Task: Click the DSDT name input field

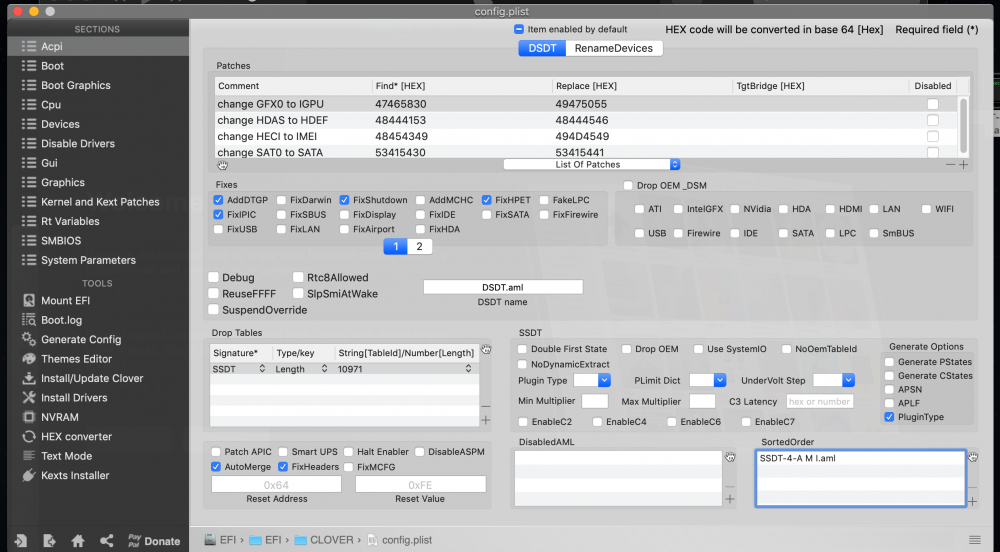Action: [503, 287]
